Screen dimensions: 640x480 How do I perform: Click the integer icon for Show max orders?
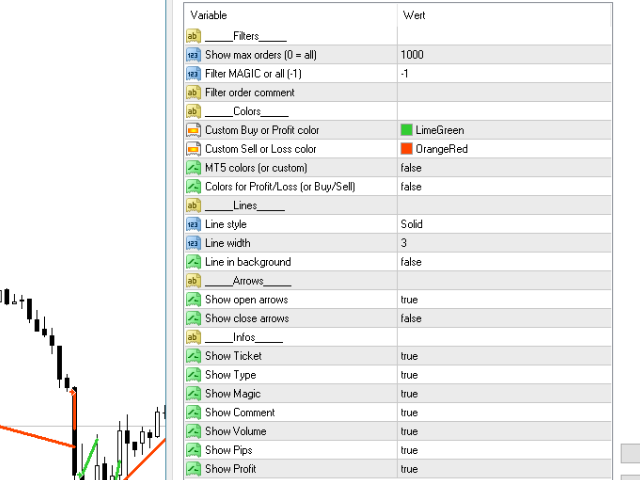193,55
